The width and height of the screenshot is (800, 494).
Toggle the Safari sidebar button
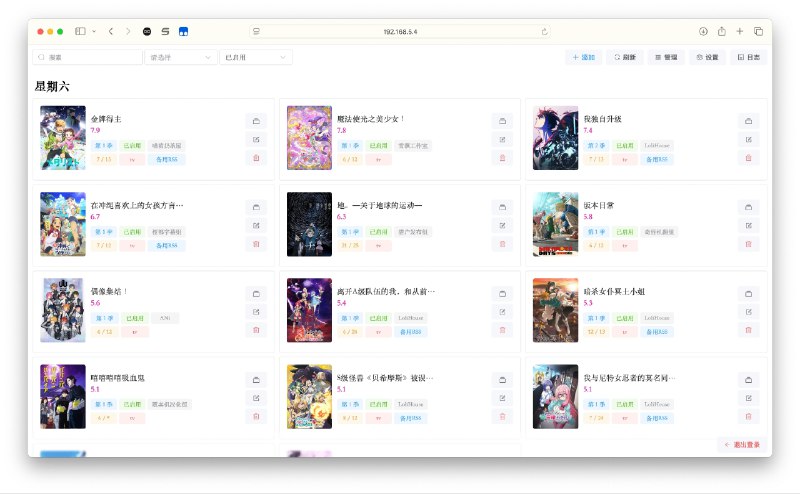tap(80, 32)
